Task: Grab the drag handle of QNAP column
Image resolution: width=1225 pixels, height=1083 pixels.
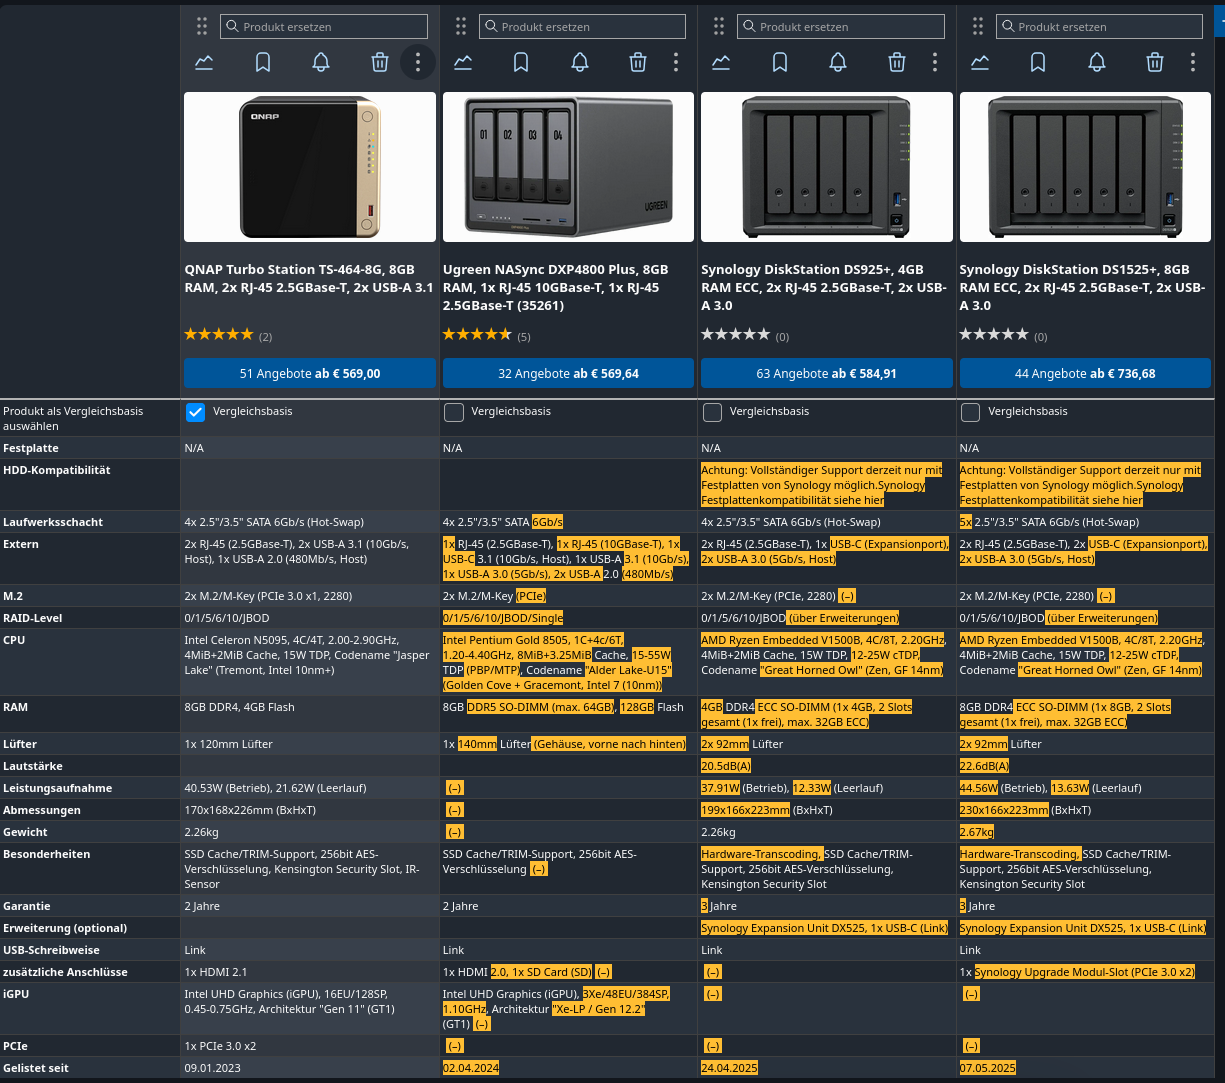Action: (202, 26)
